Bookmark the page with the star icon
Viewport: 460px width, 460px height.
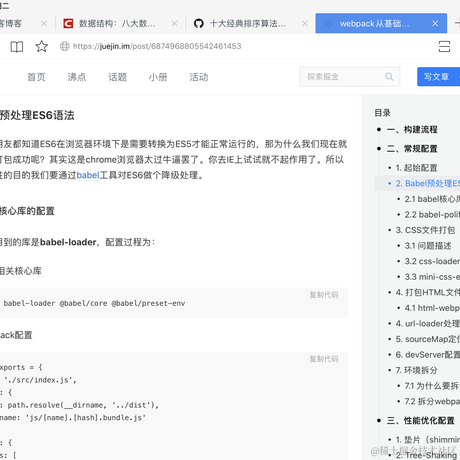[42, 46]
